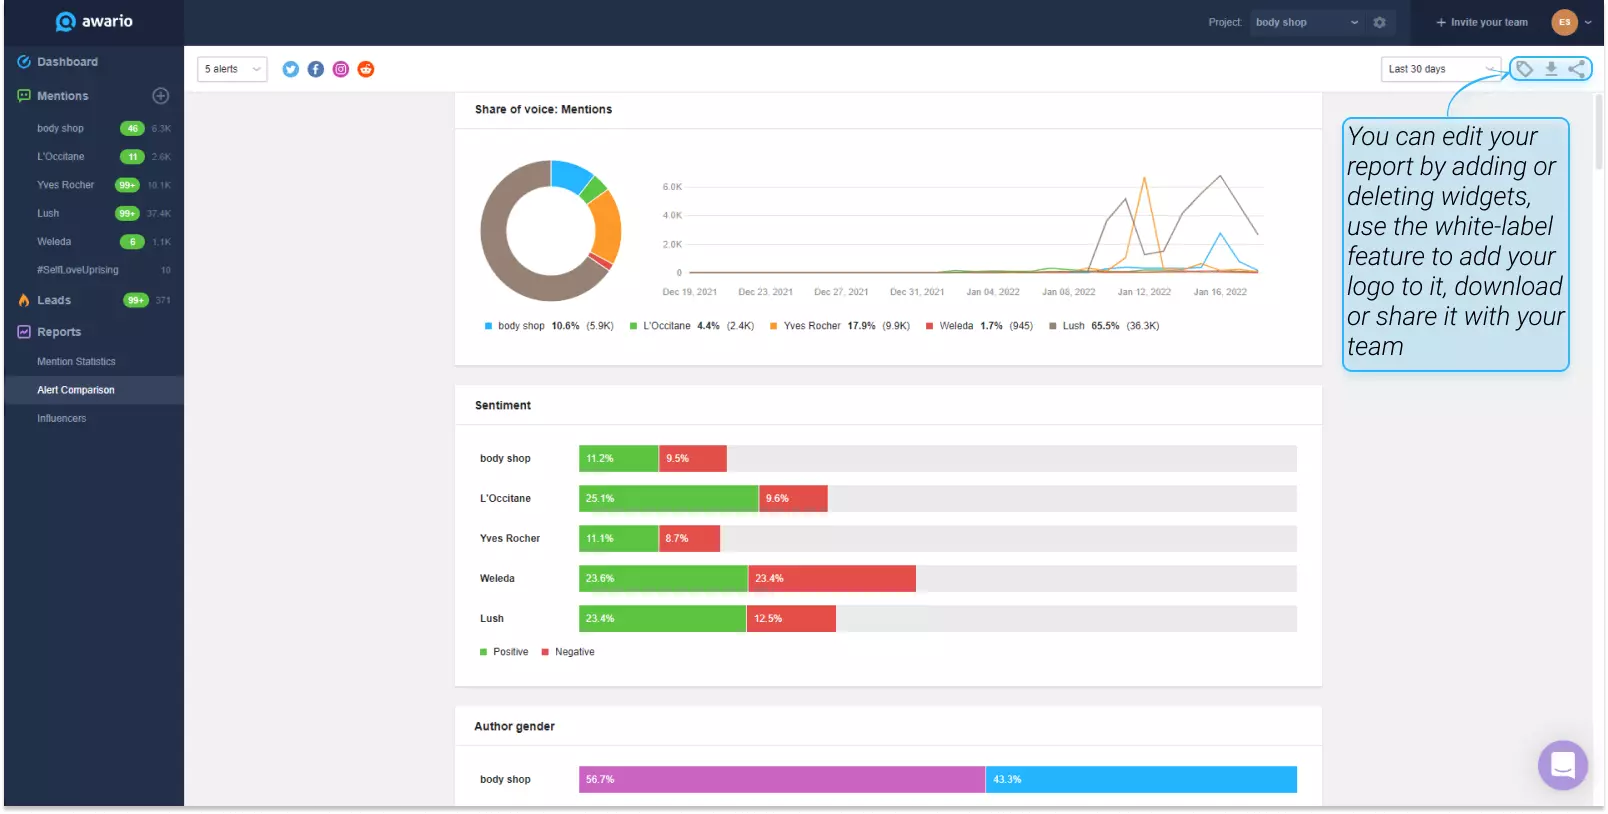This screenshot has width=1608, height=814.
Task: Click Lush's 12.5% negative sentiment bar
Action: (791, 618)
